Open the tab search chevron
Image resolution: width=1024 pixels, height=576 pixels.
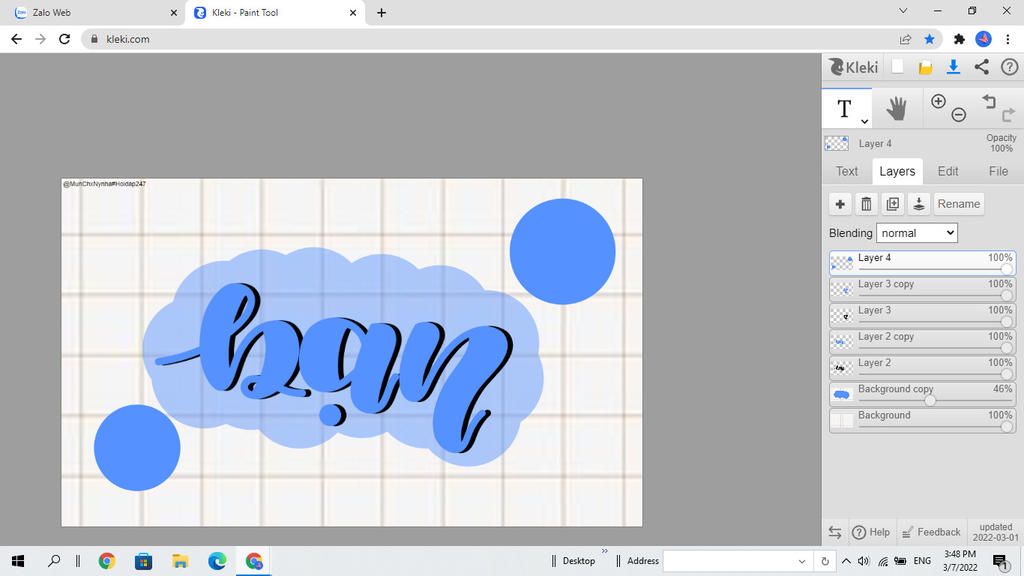click(x=903, y=11)
